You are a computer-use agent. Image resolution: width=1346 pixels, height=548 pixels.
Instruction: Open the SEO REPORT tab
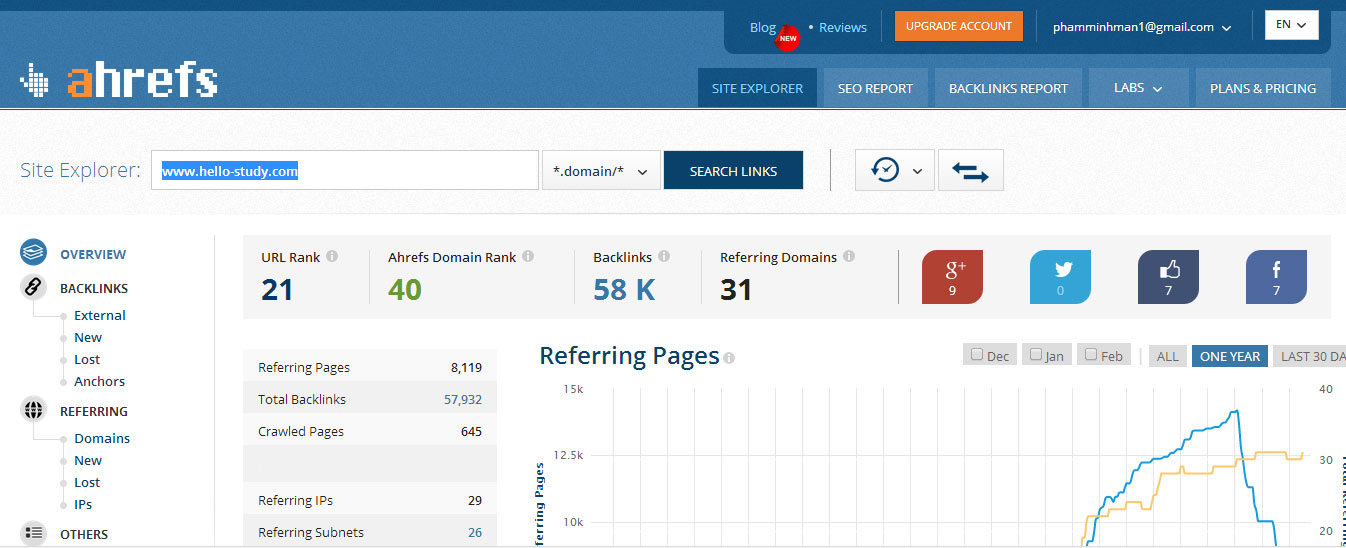tap(875, 88)
